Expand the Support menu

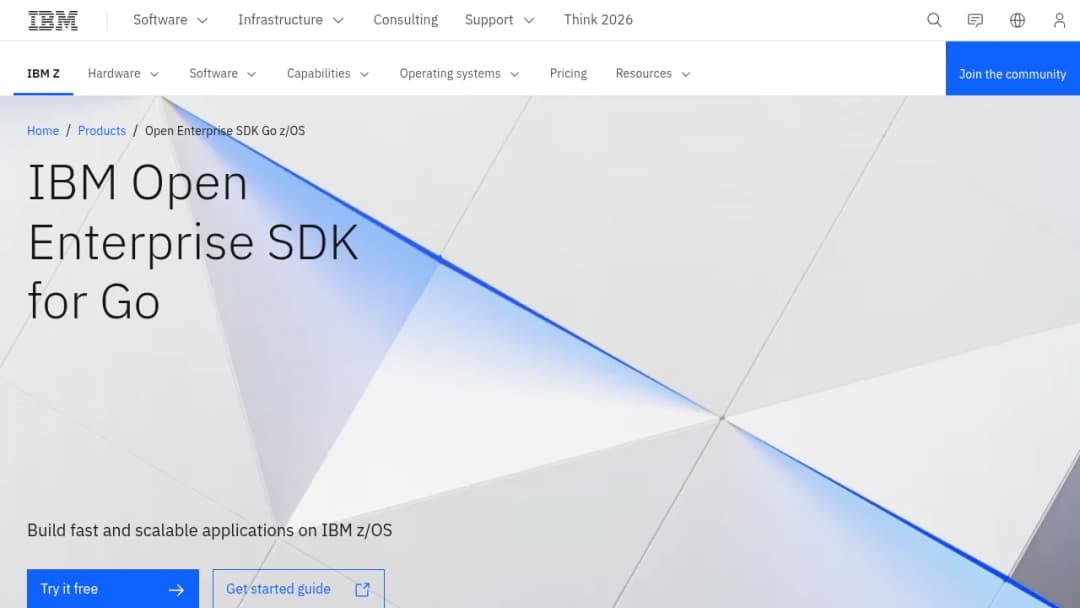(x=499, y=20)
